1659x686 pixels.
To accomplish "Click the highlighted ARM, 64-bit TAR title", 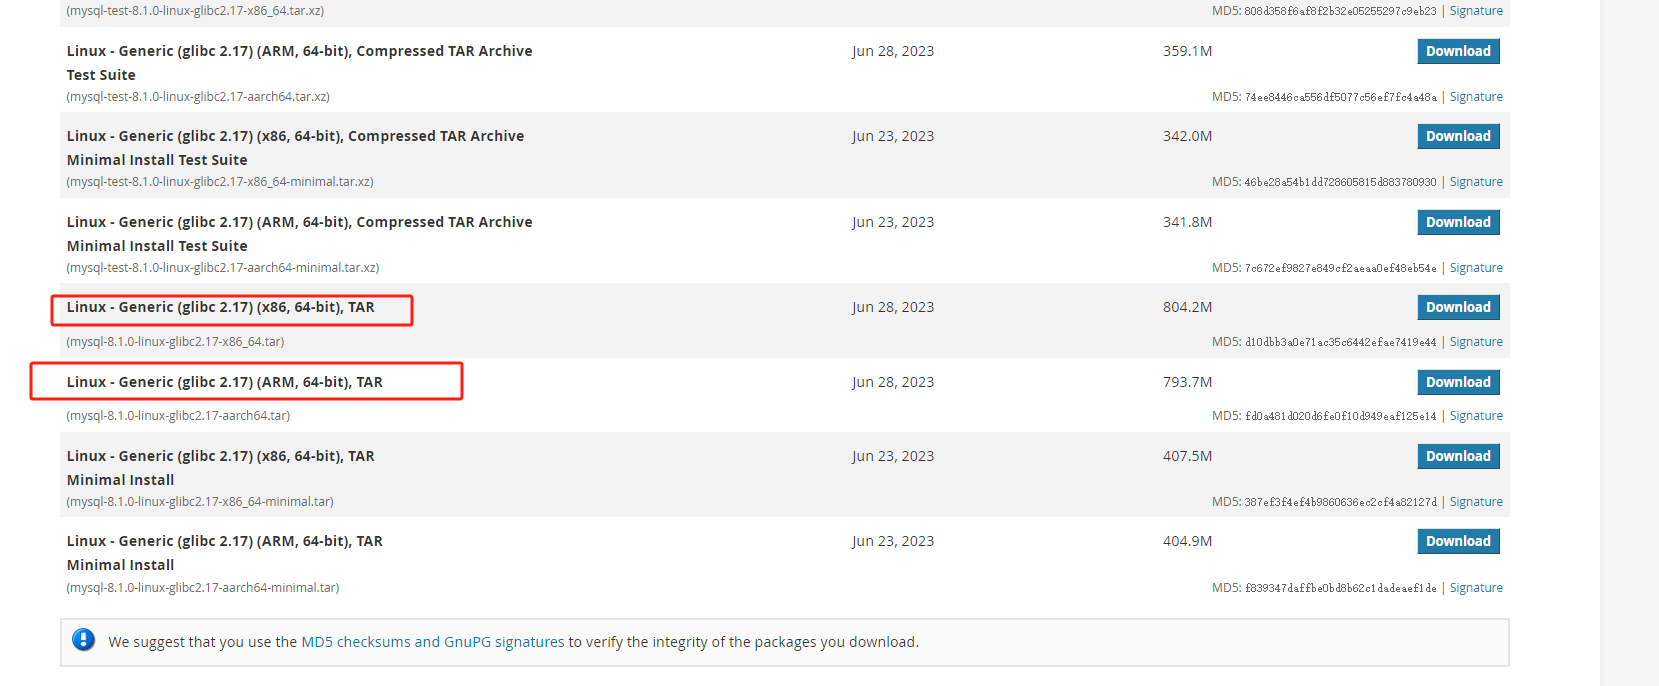I will coord(225,382).
